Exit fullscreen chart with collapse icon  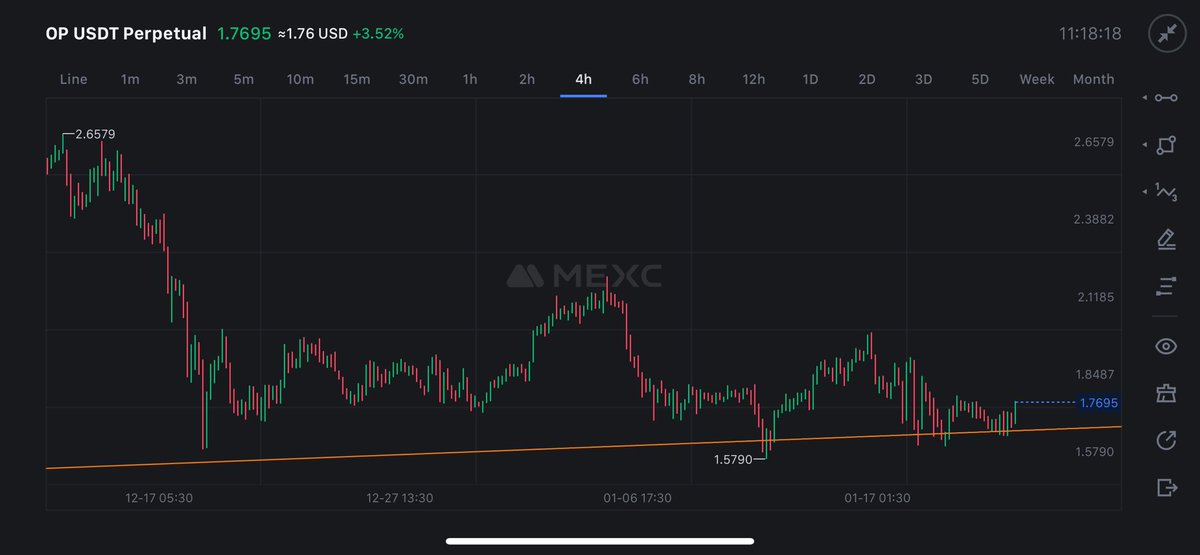(x=1166, y=33)
